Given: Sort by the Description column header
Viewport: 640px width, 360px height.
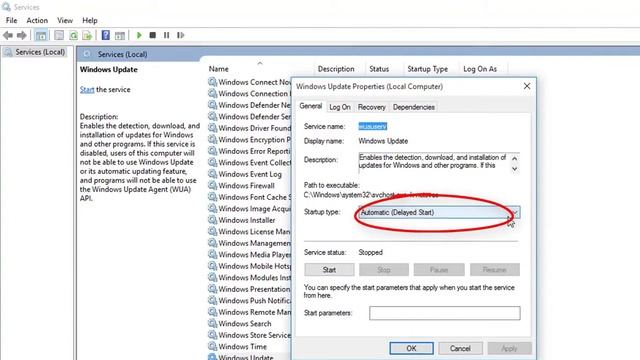Looking at the screenshot, I should point(336,69).
